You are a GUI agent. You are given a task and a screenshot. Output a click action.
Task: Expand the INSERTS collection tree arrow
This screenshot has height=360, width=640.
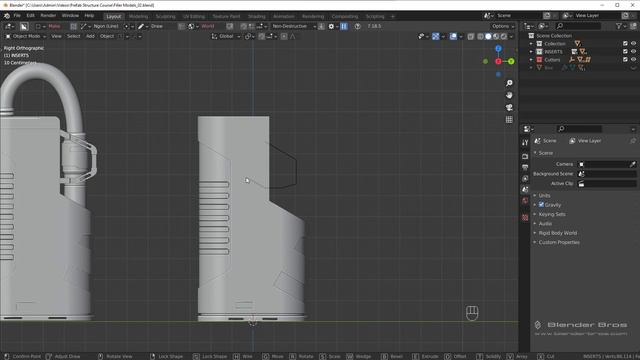click(x=531, y=52)
